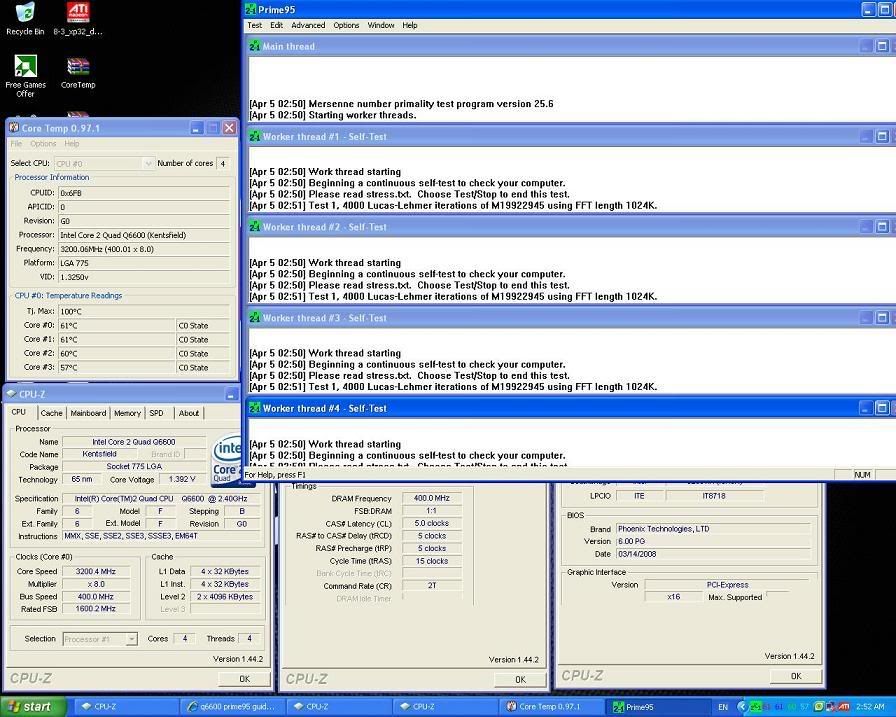Select the ATI 8-3_xp32_d... desktop icon
Viewport: 896px width, 717px height.
pos(78,18)
